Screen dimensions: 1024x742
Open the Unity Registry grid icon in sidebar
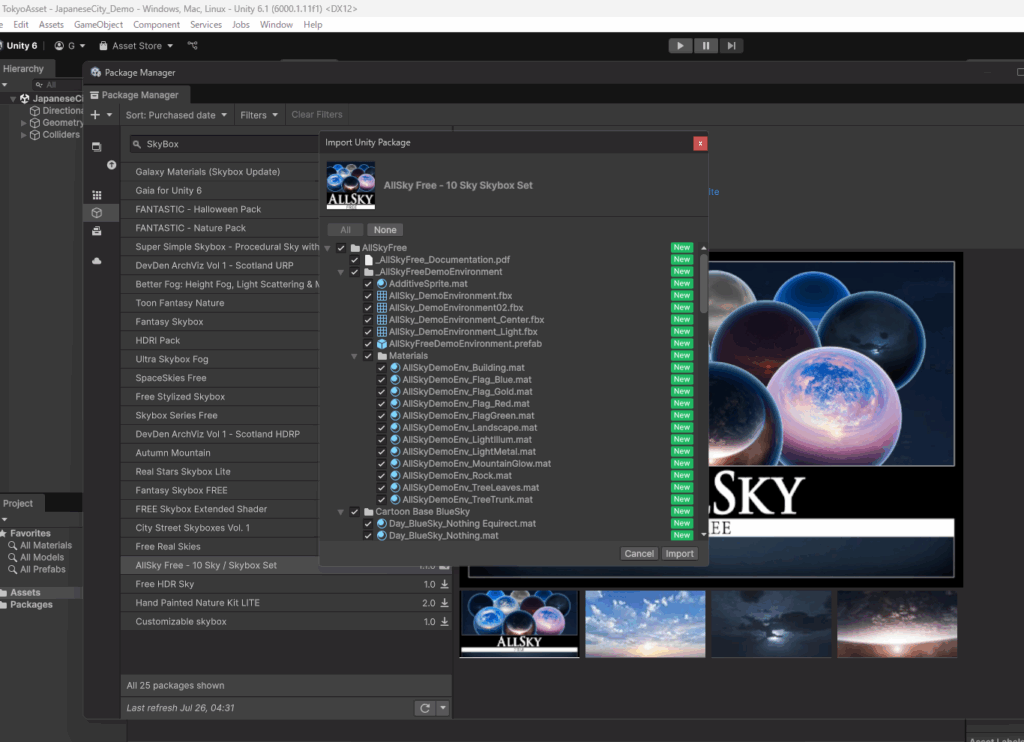click(97, 195)
